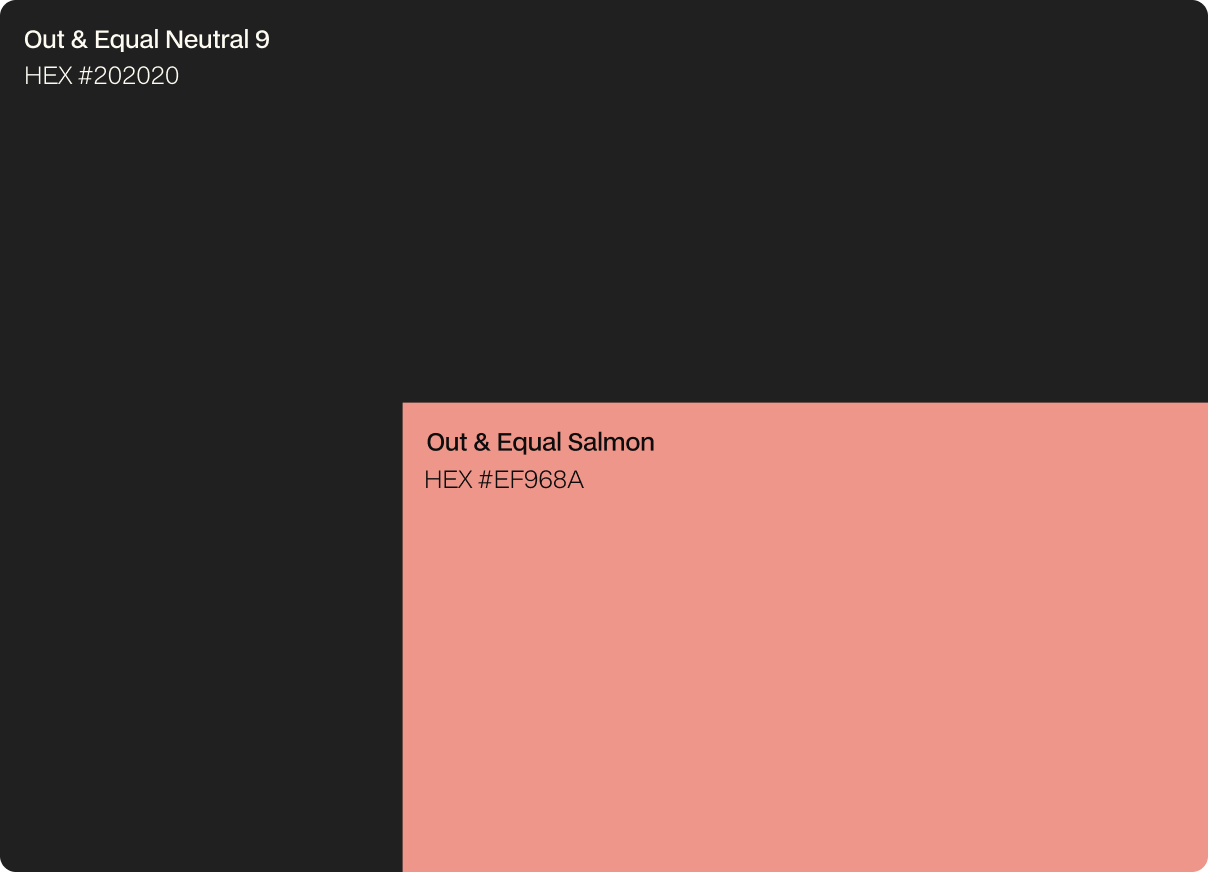
Task: Click "Equal" in the Salmon title
Action: click(529, 442)
